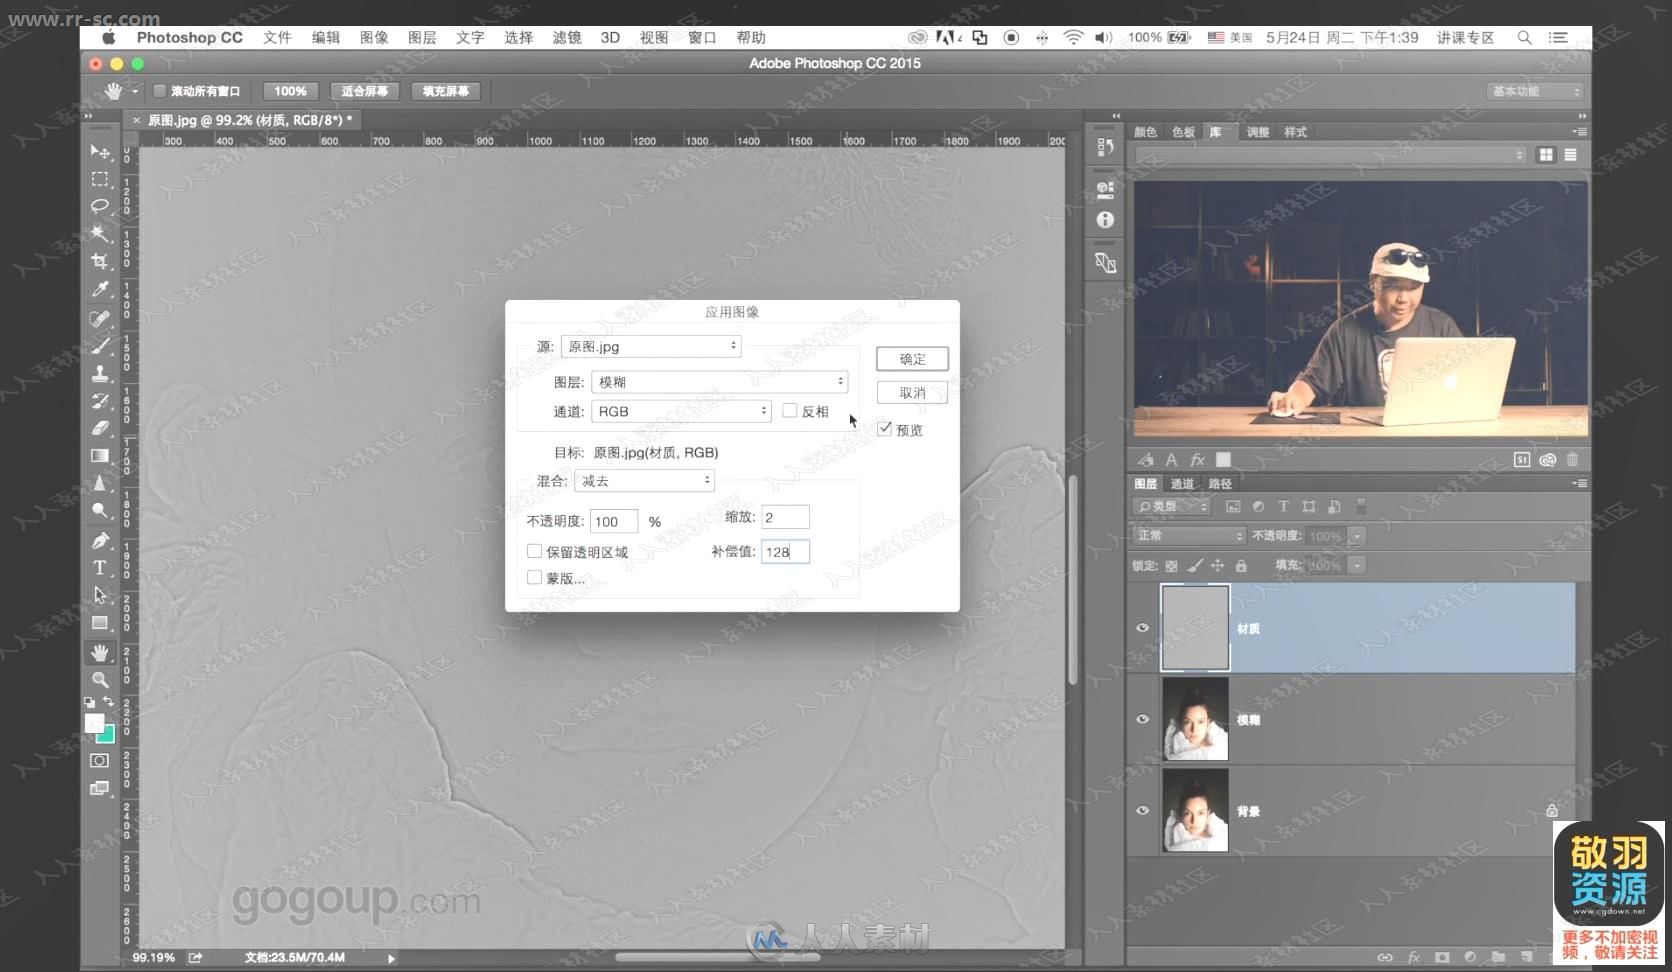Click the foreground color swatch
1672x972 pixels.
94,723
